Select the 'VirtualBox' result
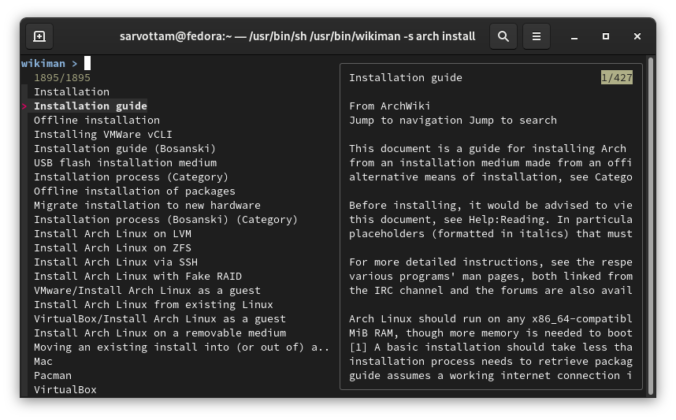Image resolution: width=676 pixels, height=420 pixels. point(65,390)
